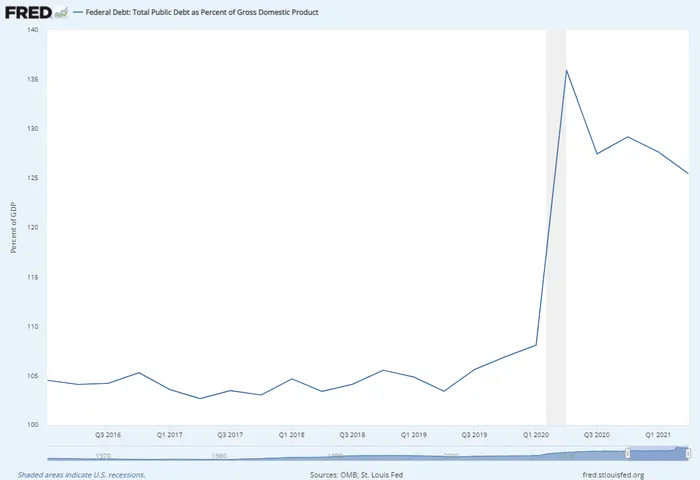Viewport: 700px width, 480px height.
Task: Click the 1980 mark in the navigator timeline
Action: [x=219, y=455]
